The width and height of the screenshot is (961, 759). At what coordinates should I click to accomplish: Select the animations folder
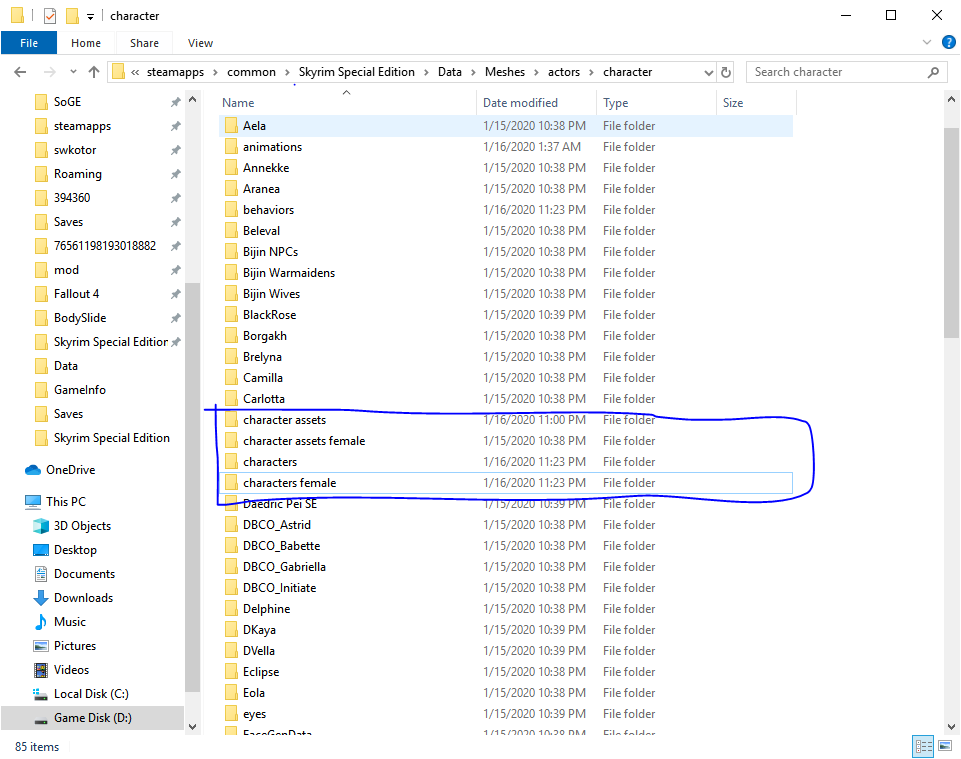(506, 147)
